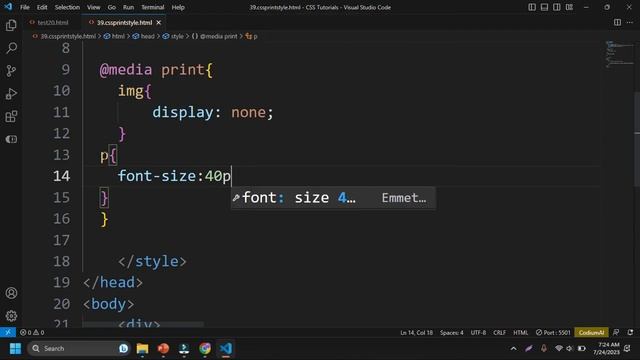This screenshot has width=640, height=360.
Task: Open the Search view in activity bar
Action: (x=11, y=48)
